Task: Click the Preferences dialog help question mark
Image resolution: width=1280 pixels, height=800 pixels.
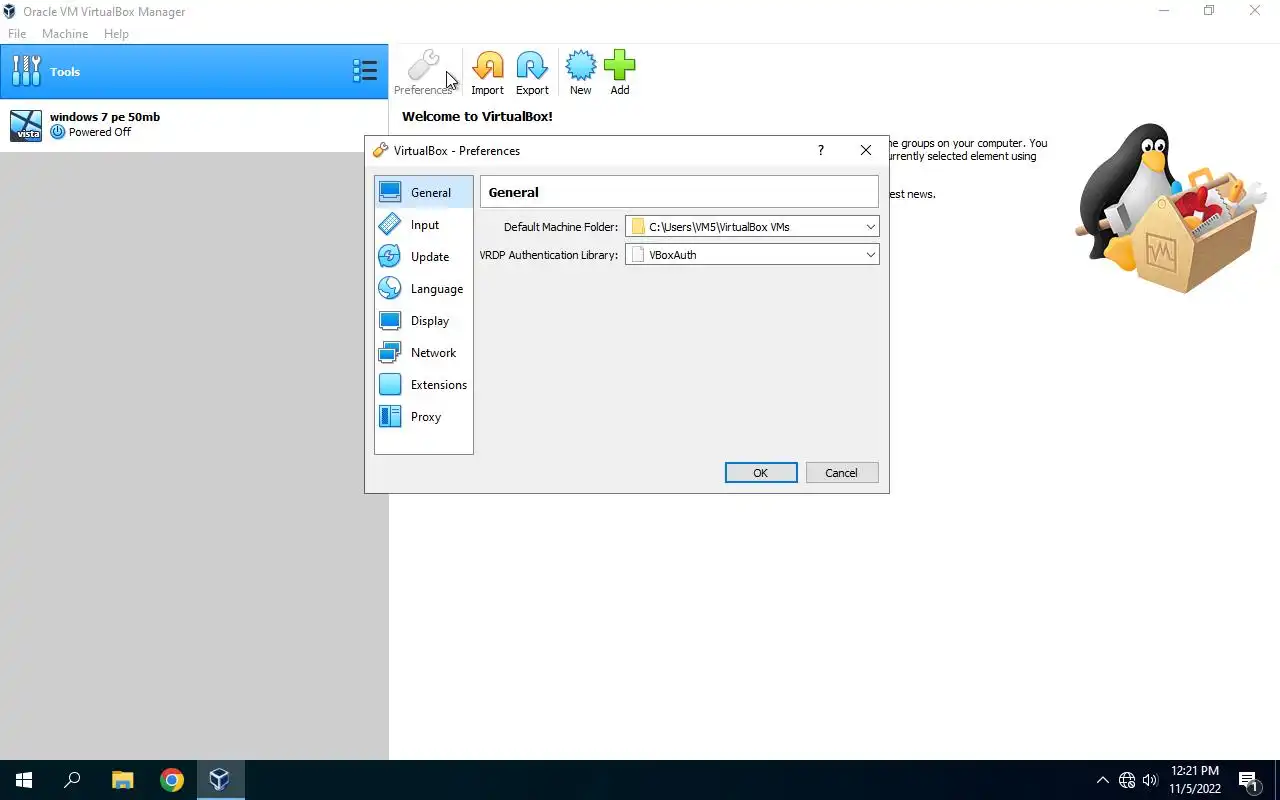Action: point(821,150)
